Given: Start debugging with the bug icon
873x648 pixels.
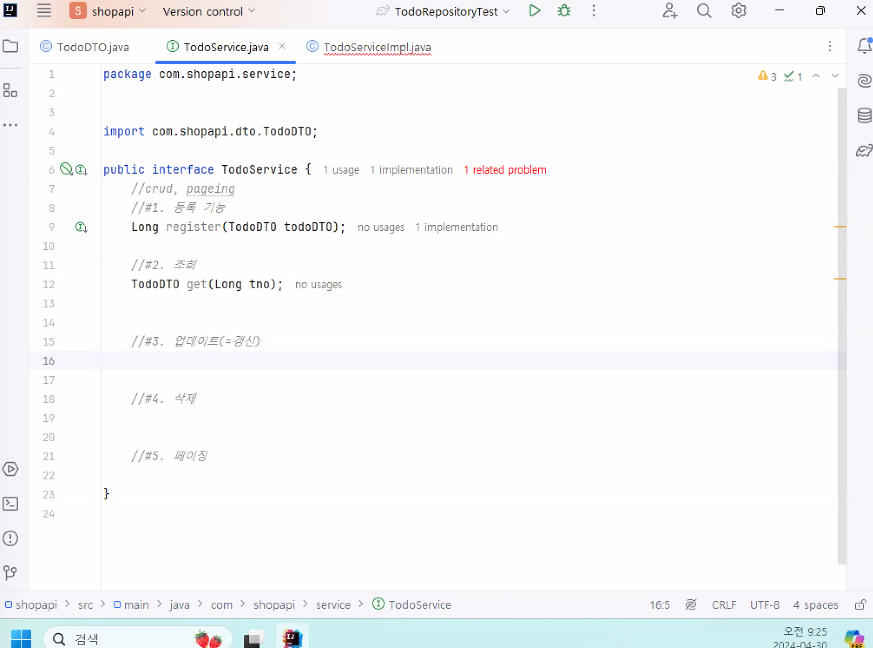Looking at the screenshot, I should coord(562,10).
